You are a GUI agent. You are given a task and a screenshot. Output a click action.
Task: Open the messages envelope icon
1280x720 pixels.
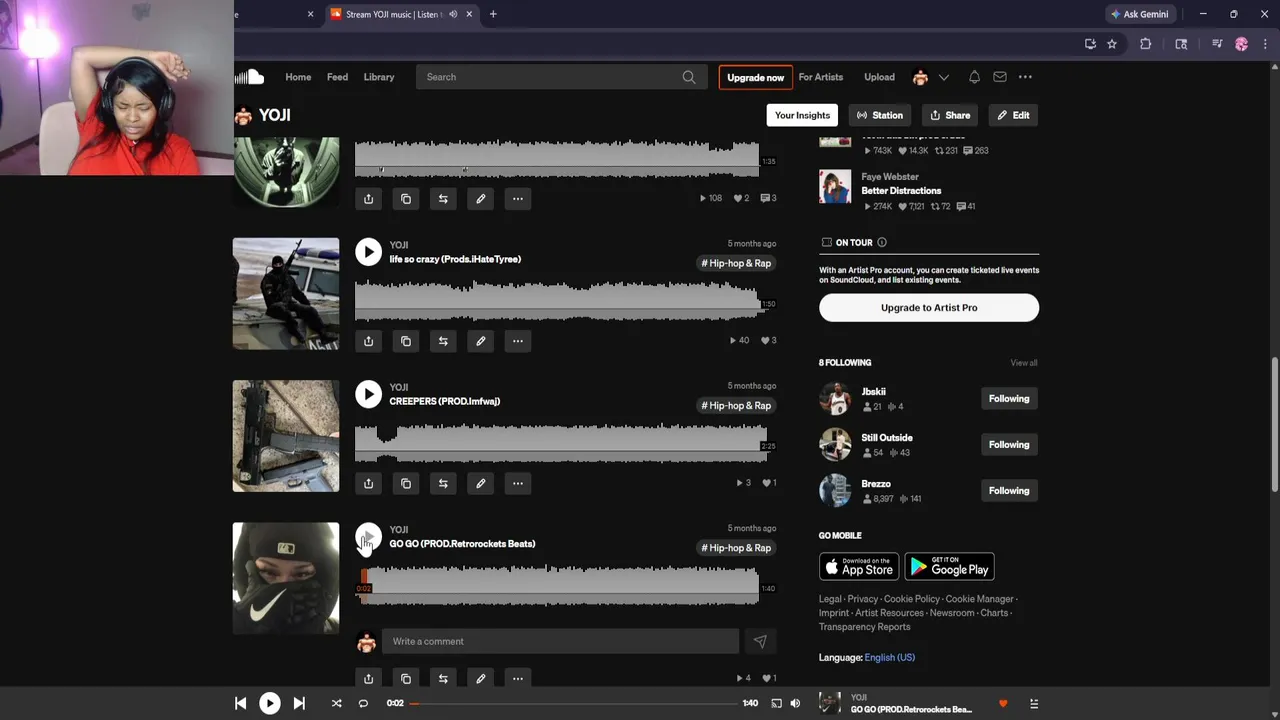(x=1000, y=77)
